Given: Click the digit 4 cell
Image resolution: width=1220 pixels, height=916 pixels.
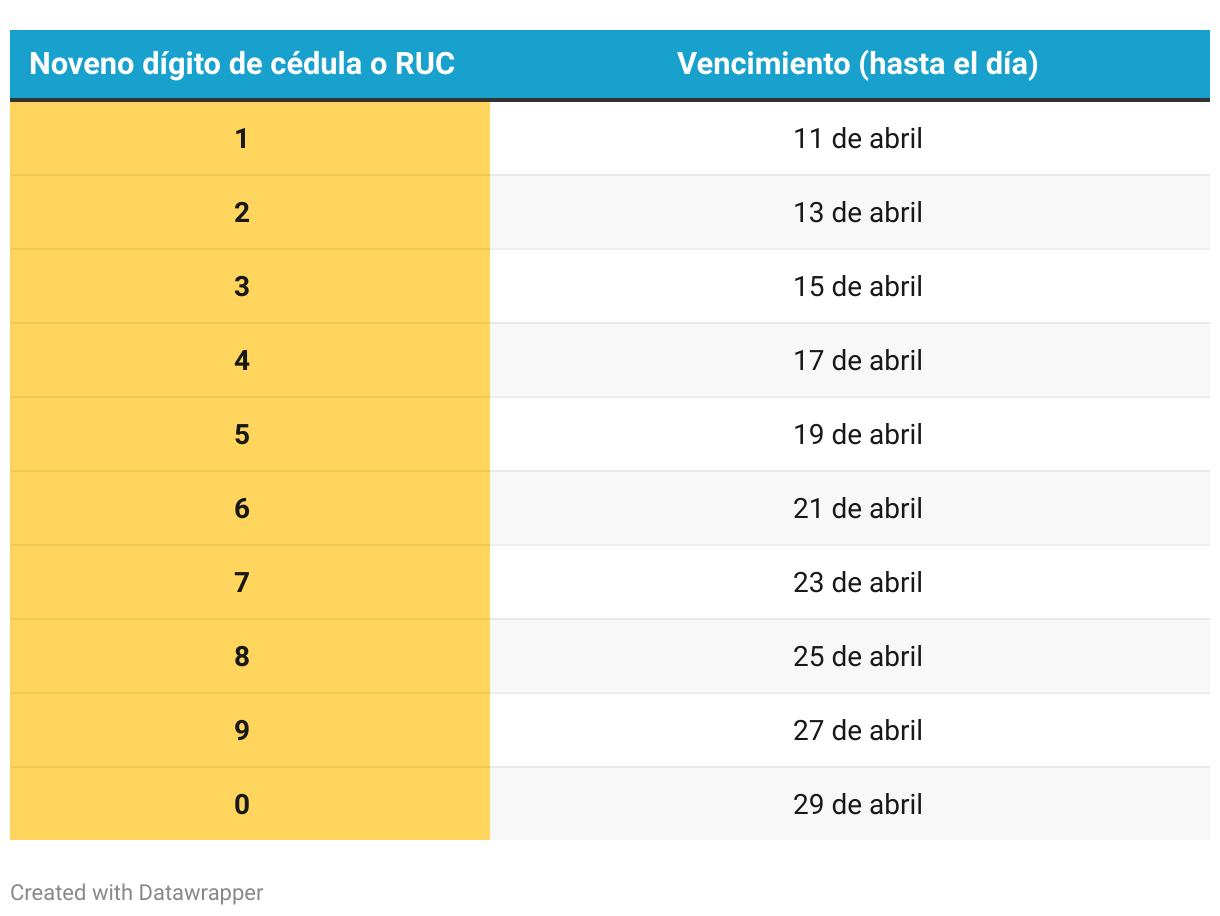Looking at the screenshot, I should point(250,360).
